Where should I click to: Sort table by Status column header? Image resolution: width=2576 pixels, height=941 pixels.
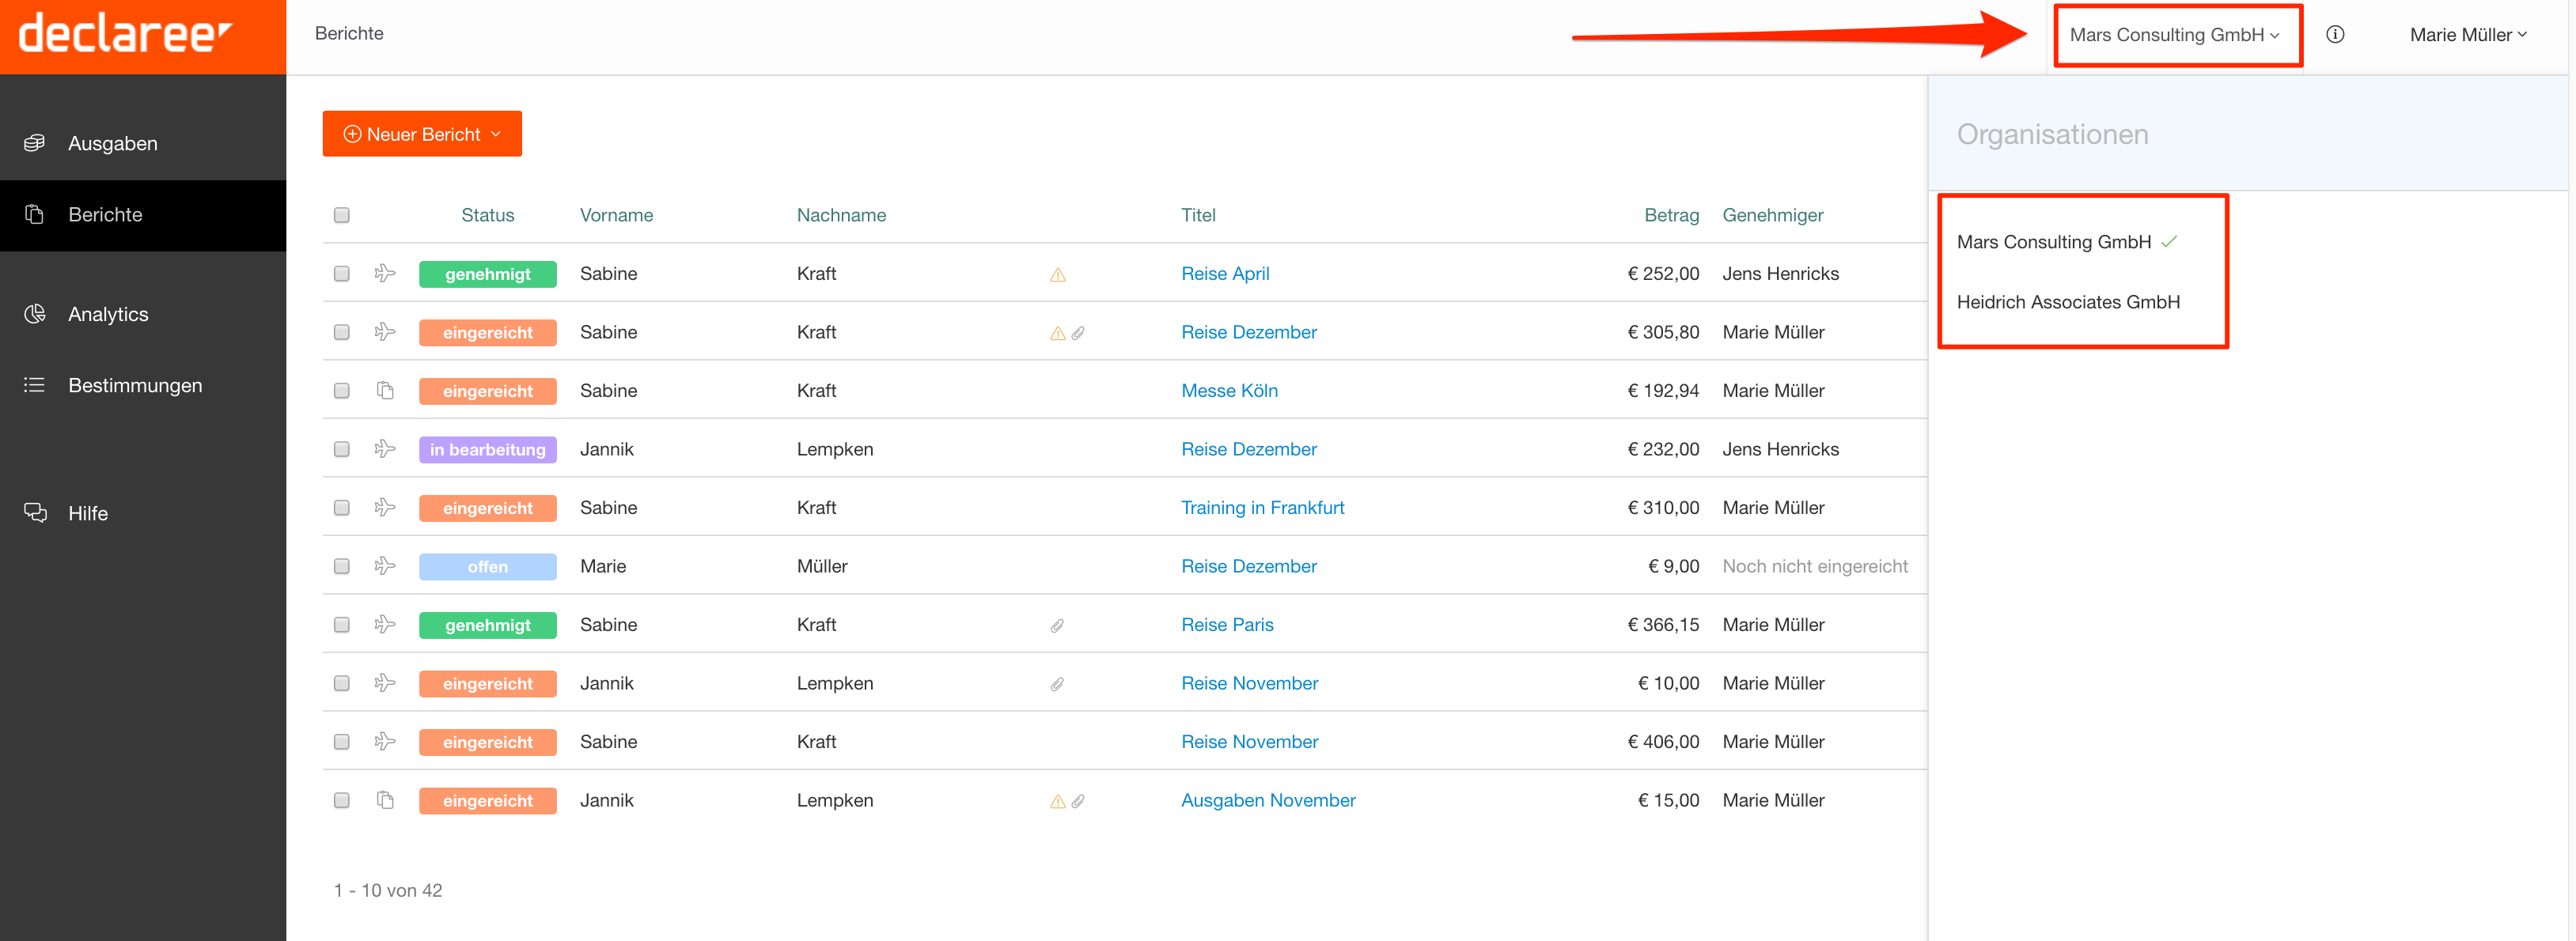coord(487,215)
